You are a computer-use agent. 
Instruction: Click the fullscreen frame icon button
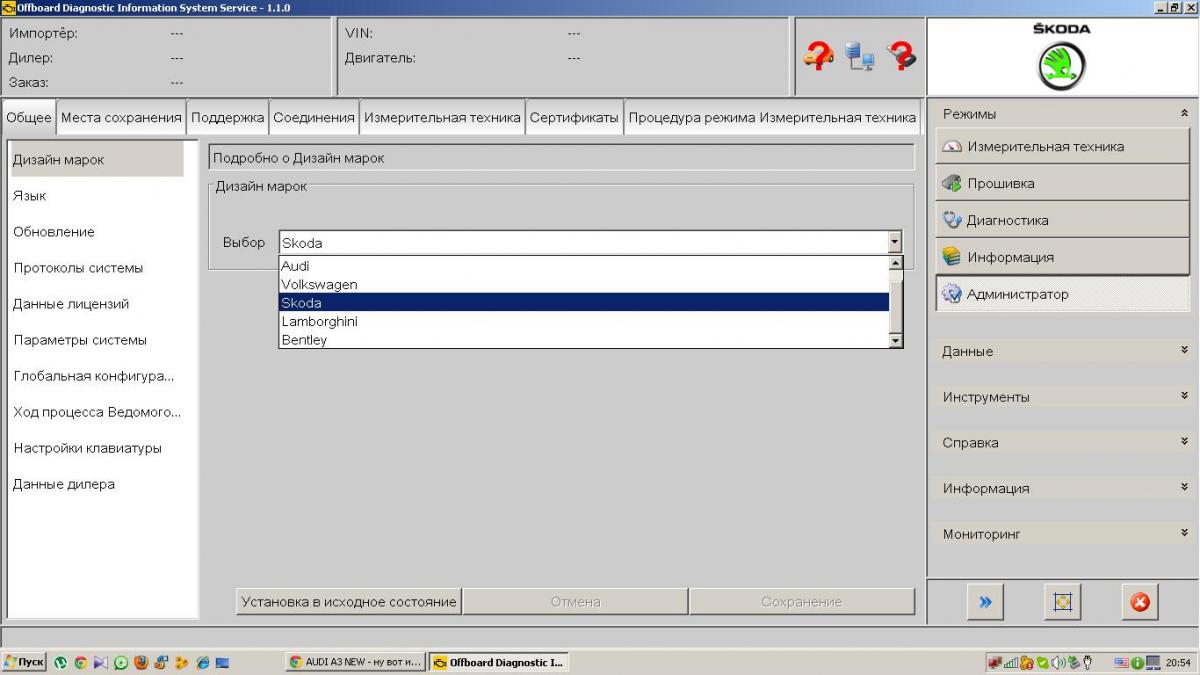pyautogui.click(x=1062, y=602)
